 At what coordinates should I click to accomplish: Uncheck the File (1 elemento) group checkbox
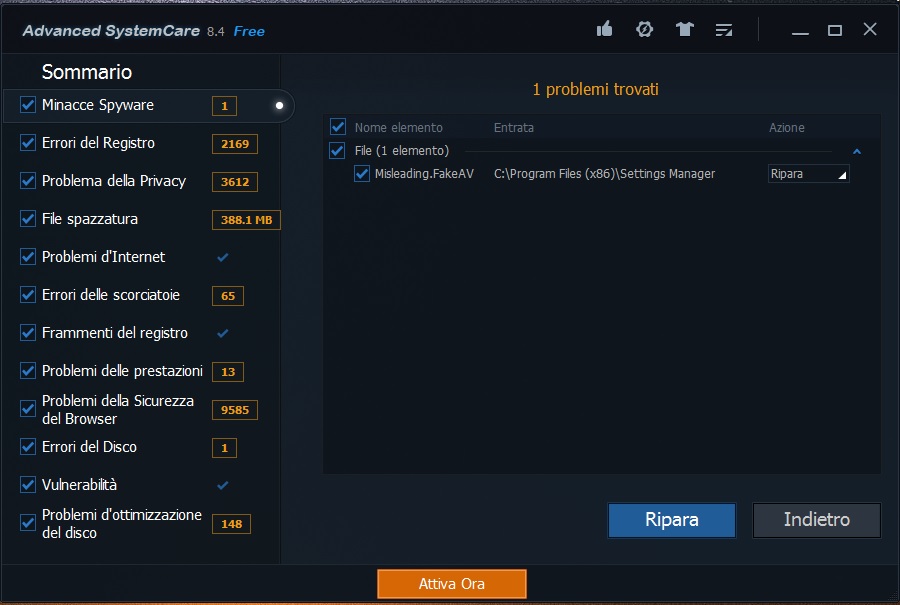[338, 150]
